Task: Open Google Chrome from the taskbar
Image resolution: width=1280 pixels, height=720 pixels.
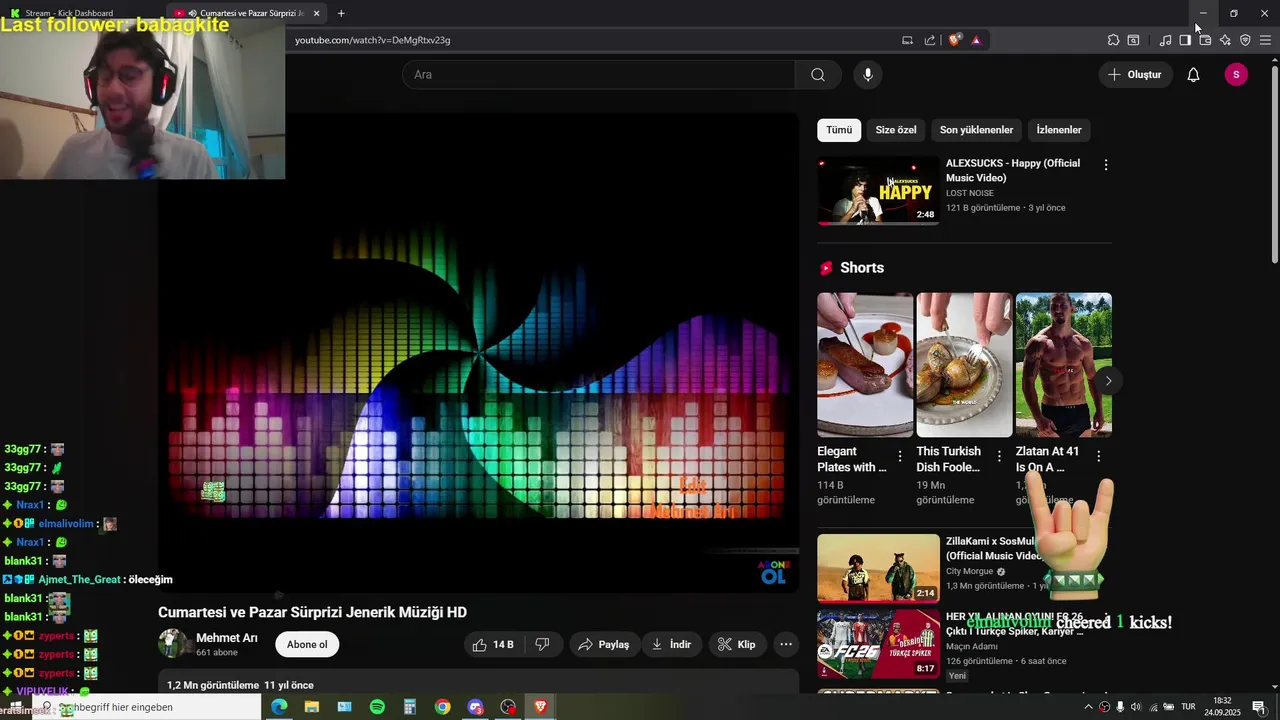Action: tap(442, 707)
